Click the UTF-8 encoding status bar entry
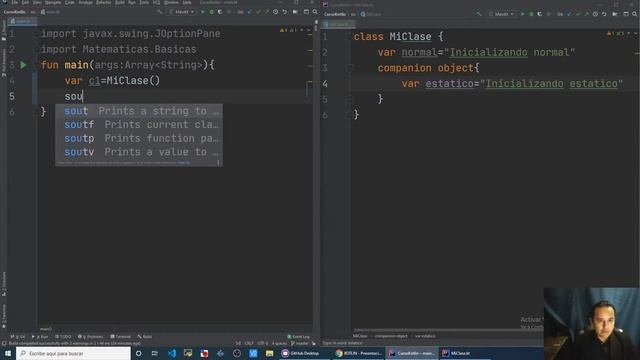The width and height of the screenshot is (640, 360). pos(262,343)
